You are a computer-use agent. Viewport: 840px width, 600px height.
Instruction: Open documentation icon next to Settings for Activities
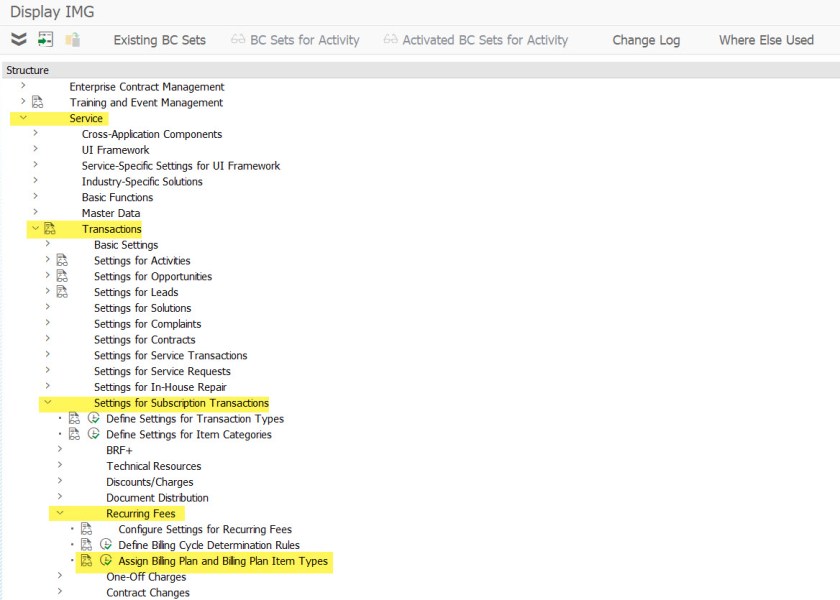coord(62,261)
